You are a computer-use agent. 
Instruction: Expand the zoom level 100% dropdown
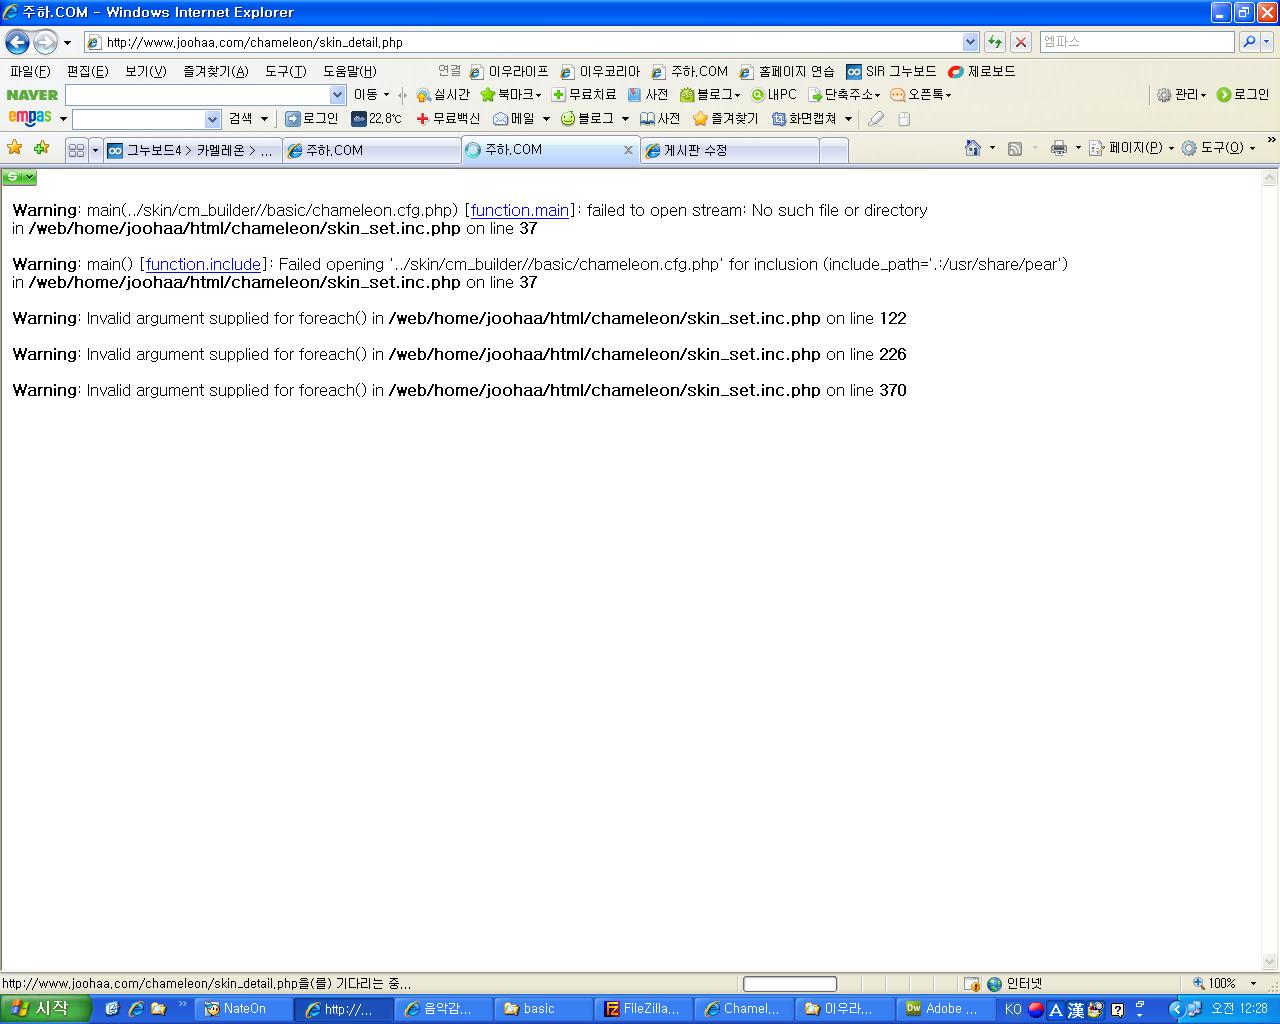pos(1253,984)
